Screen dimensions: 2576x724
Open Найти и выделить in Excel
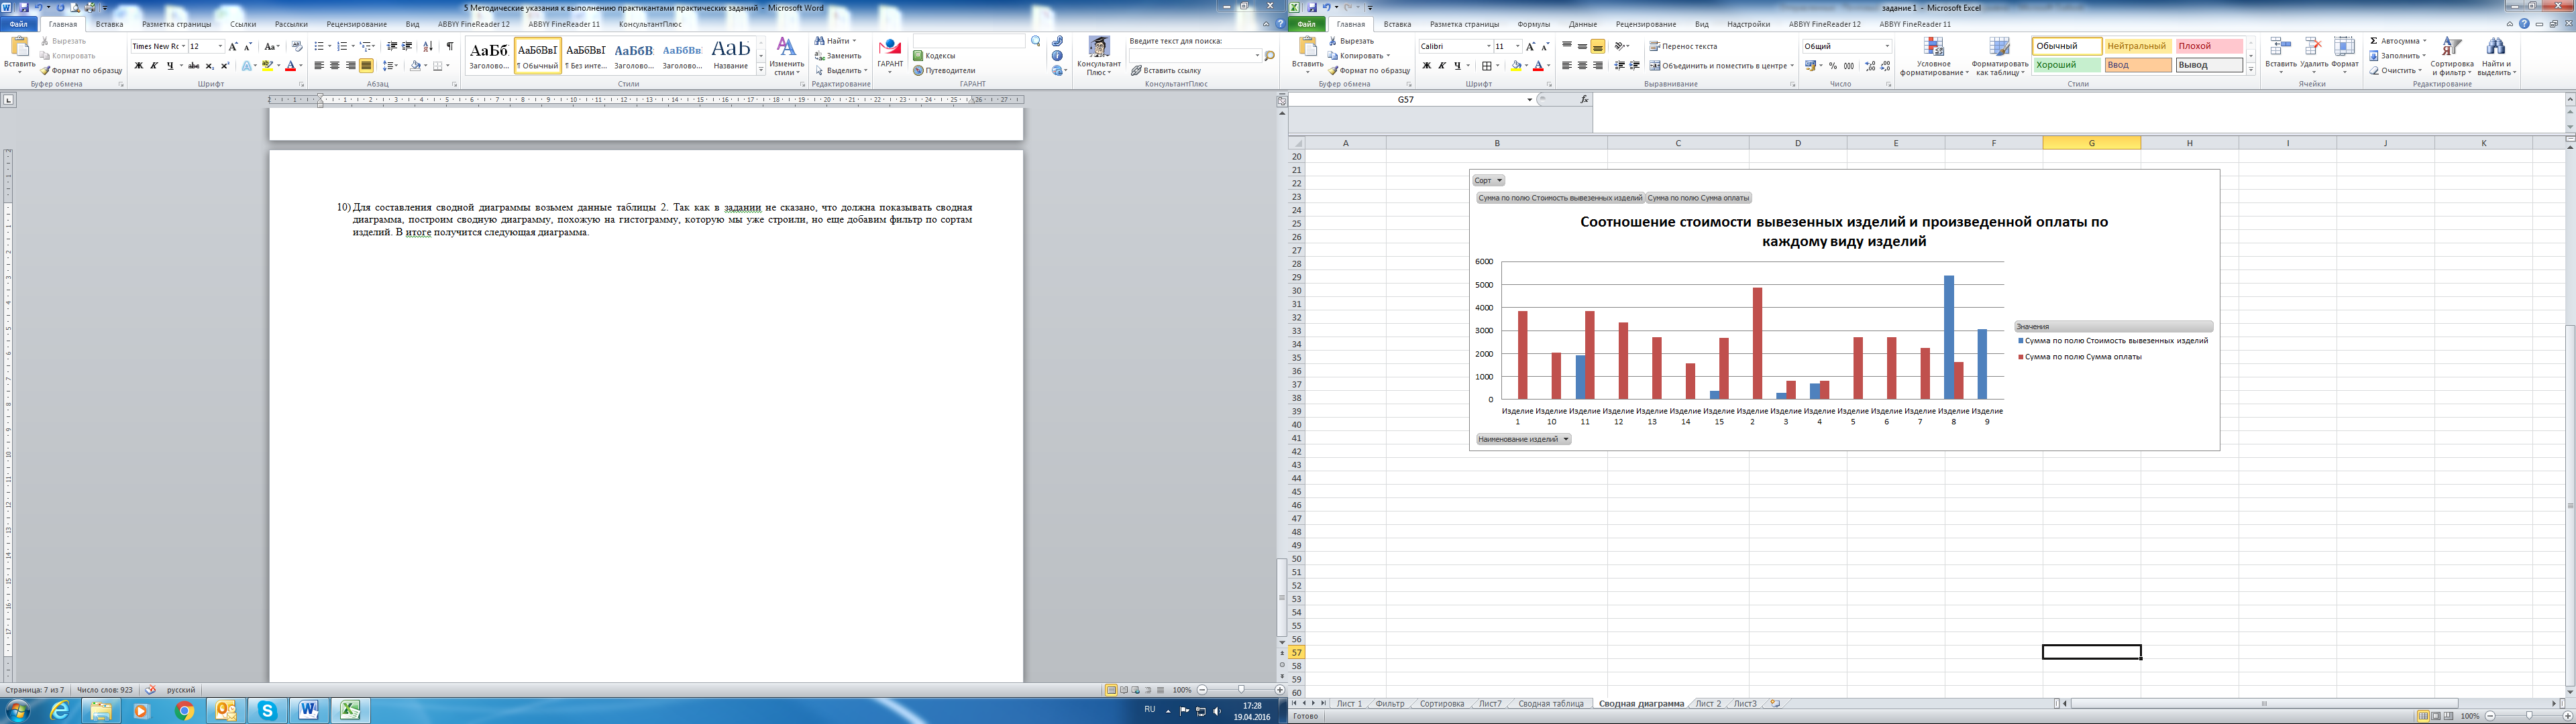[x=2496, y=57]
